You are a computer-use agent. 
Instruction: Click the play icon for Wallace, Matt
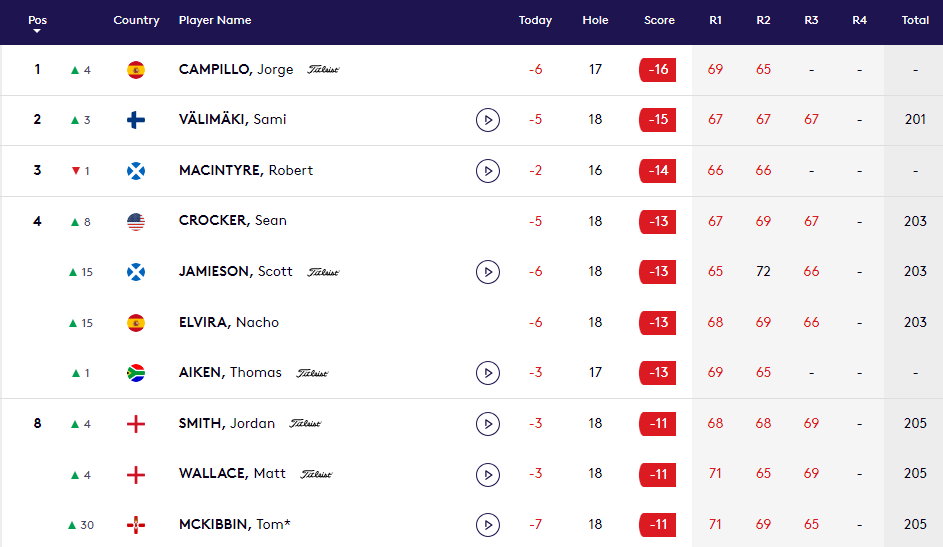(487, 474)
